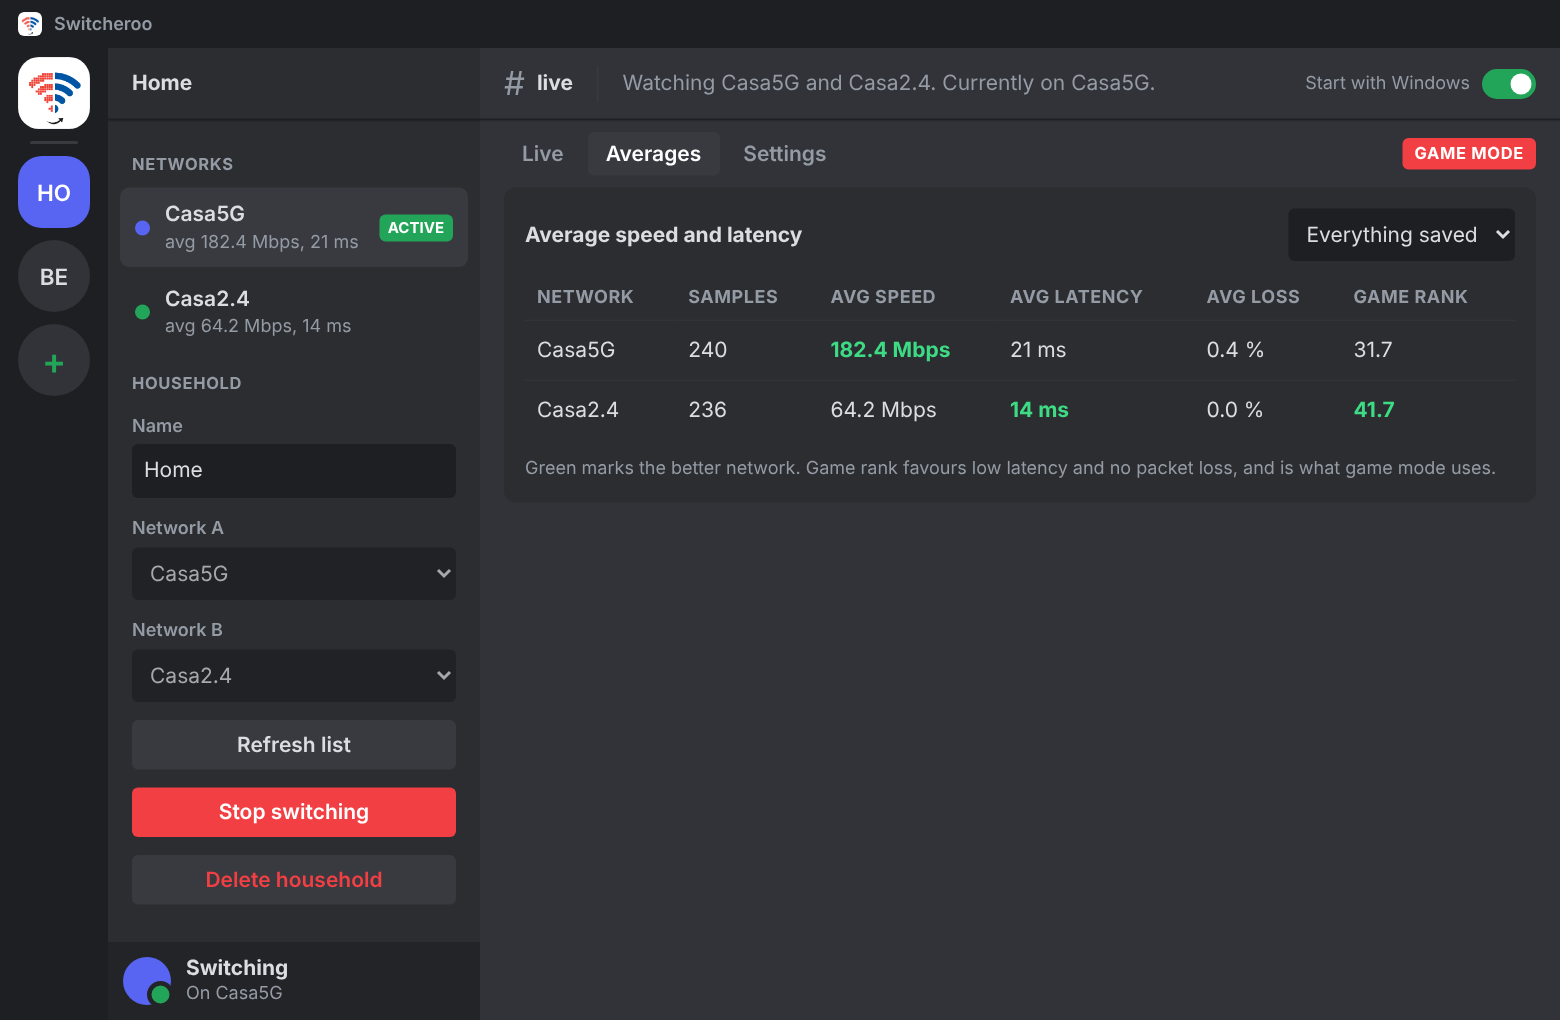1560x1020 pixels.
Task: Click the GAME RANK column header
Action: point(1410,297)
